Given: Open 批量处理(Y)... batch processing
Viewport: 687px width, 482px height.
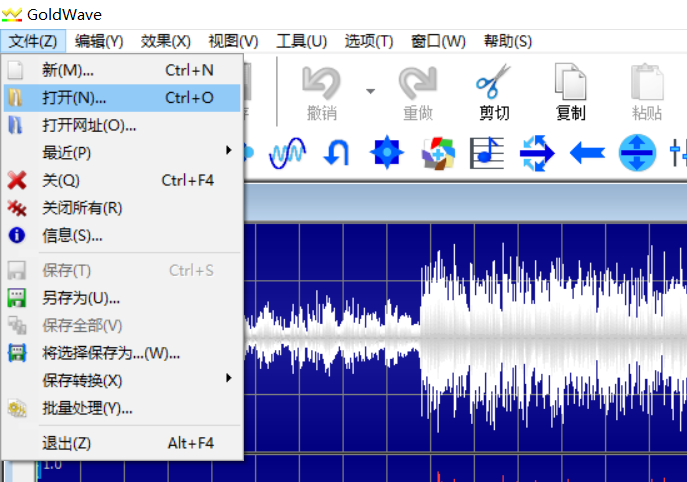Looking at the screenshot, I should (122, 408).
